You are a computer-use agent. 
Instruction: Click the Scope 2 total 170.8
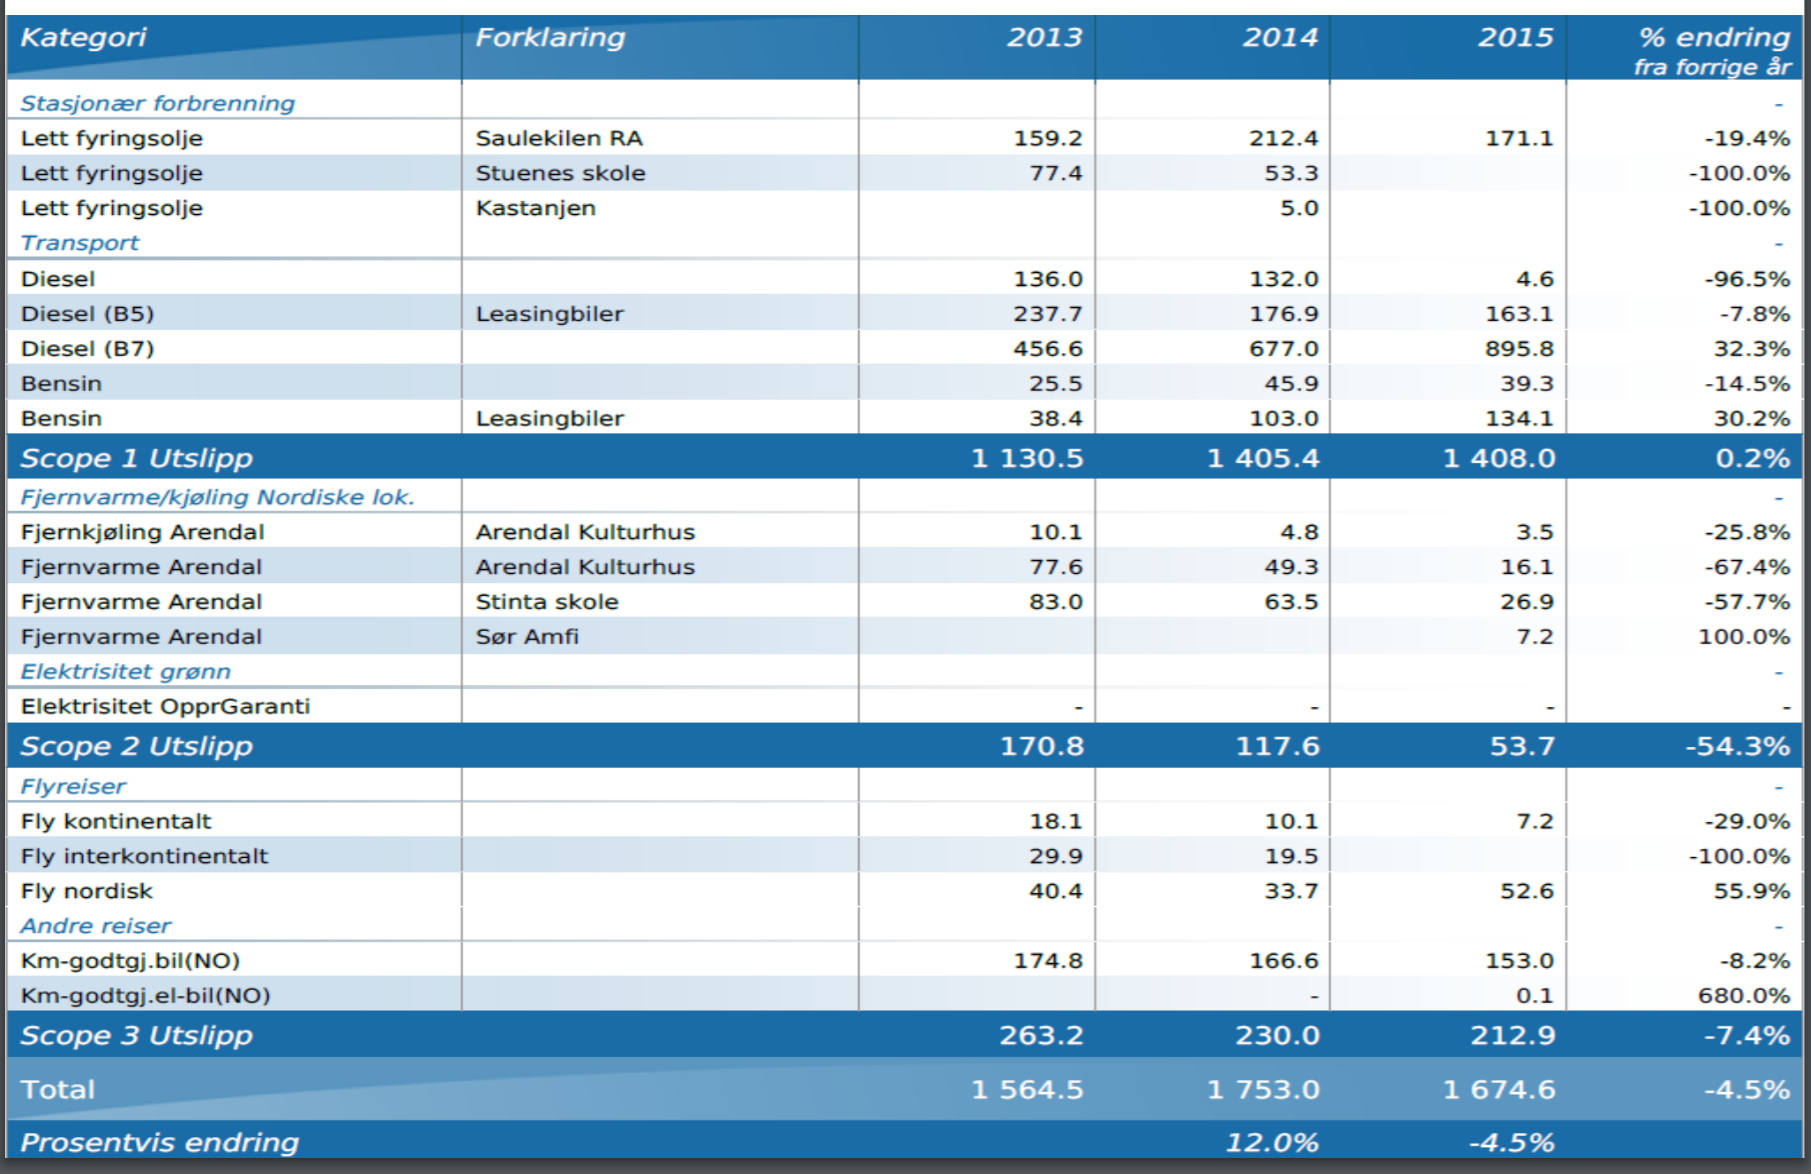[x=1042, y=746]
